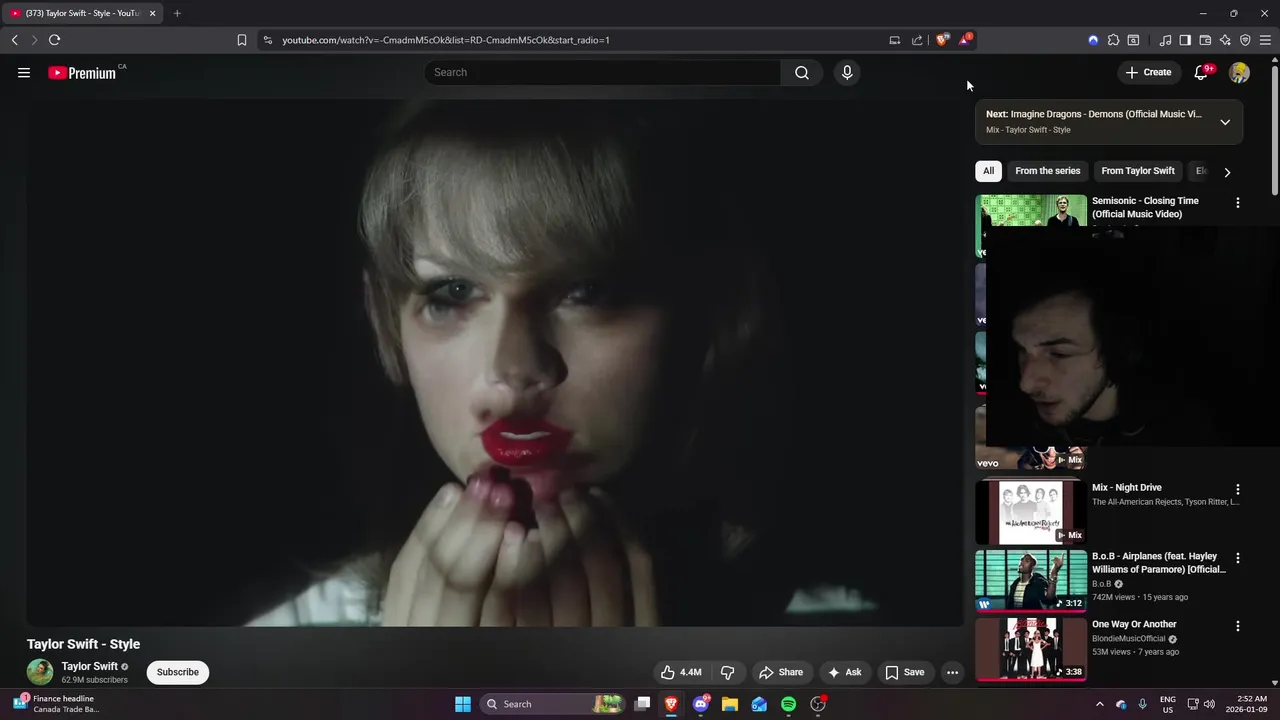
Task: Open the YouTube guide hamburger menu
Action: (x=24, y=72)
